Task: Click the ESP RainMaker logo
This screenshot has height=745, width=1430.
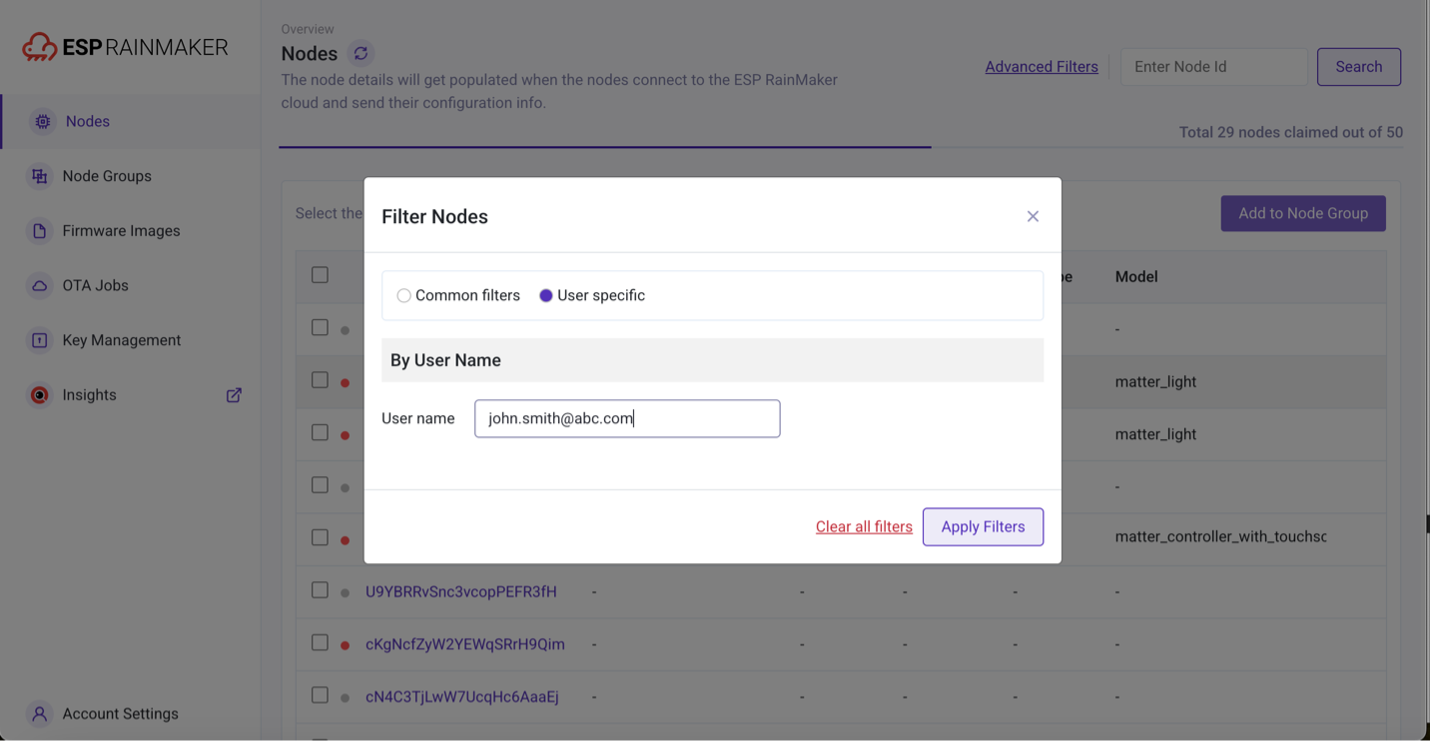Action: (125, 47)
